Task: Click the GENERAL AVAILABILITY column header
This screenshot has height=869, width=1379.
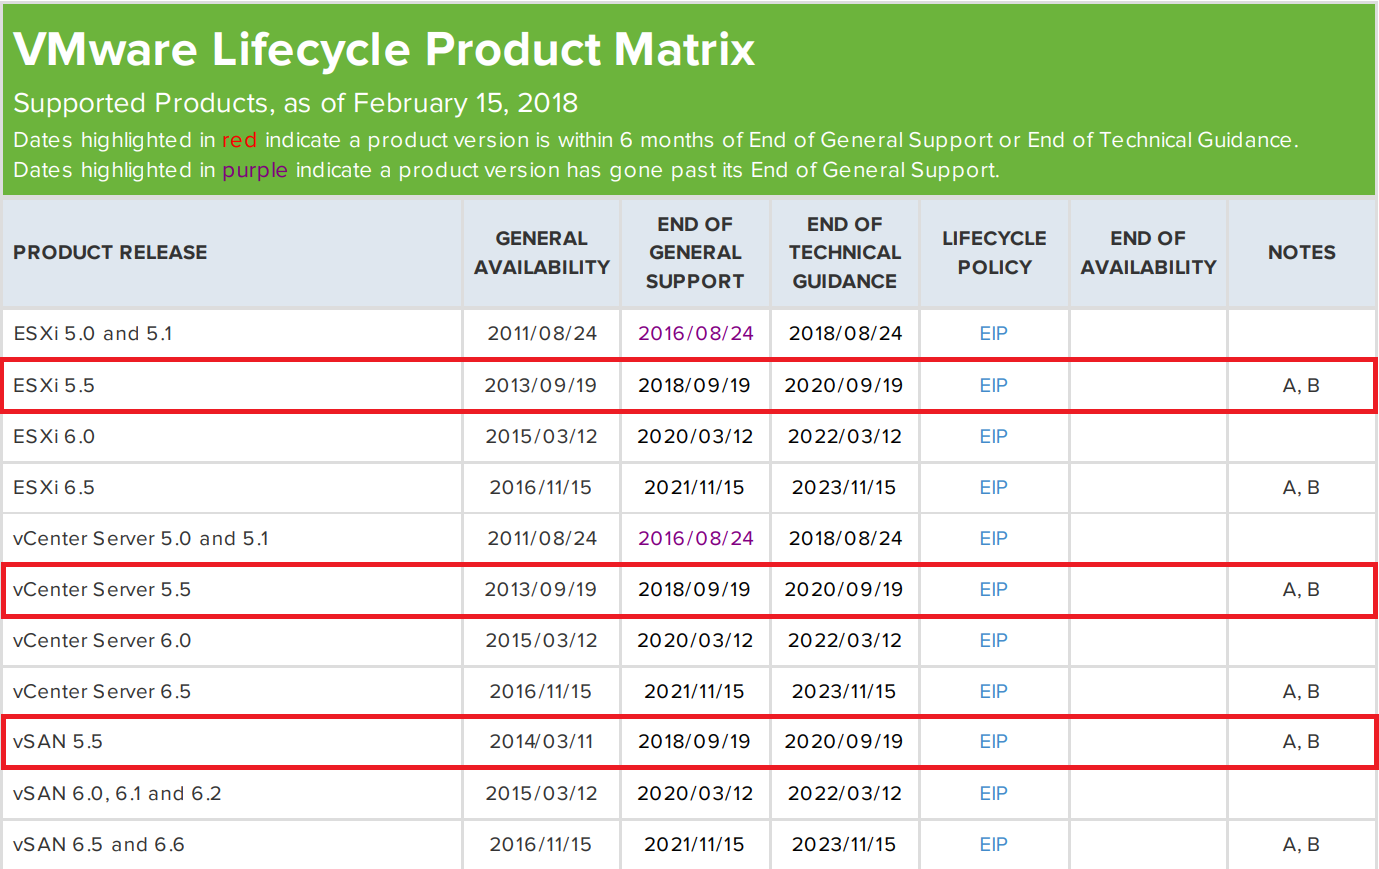Action: pyautogui.click(x=541, y=252)
